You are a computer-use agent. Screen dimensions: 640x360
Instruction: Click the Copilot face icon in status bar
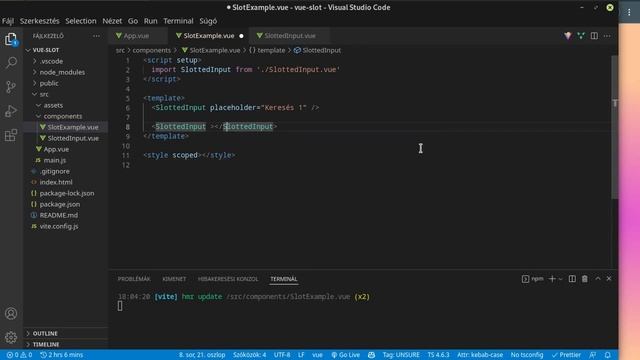[371, 355]
